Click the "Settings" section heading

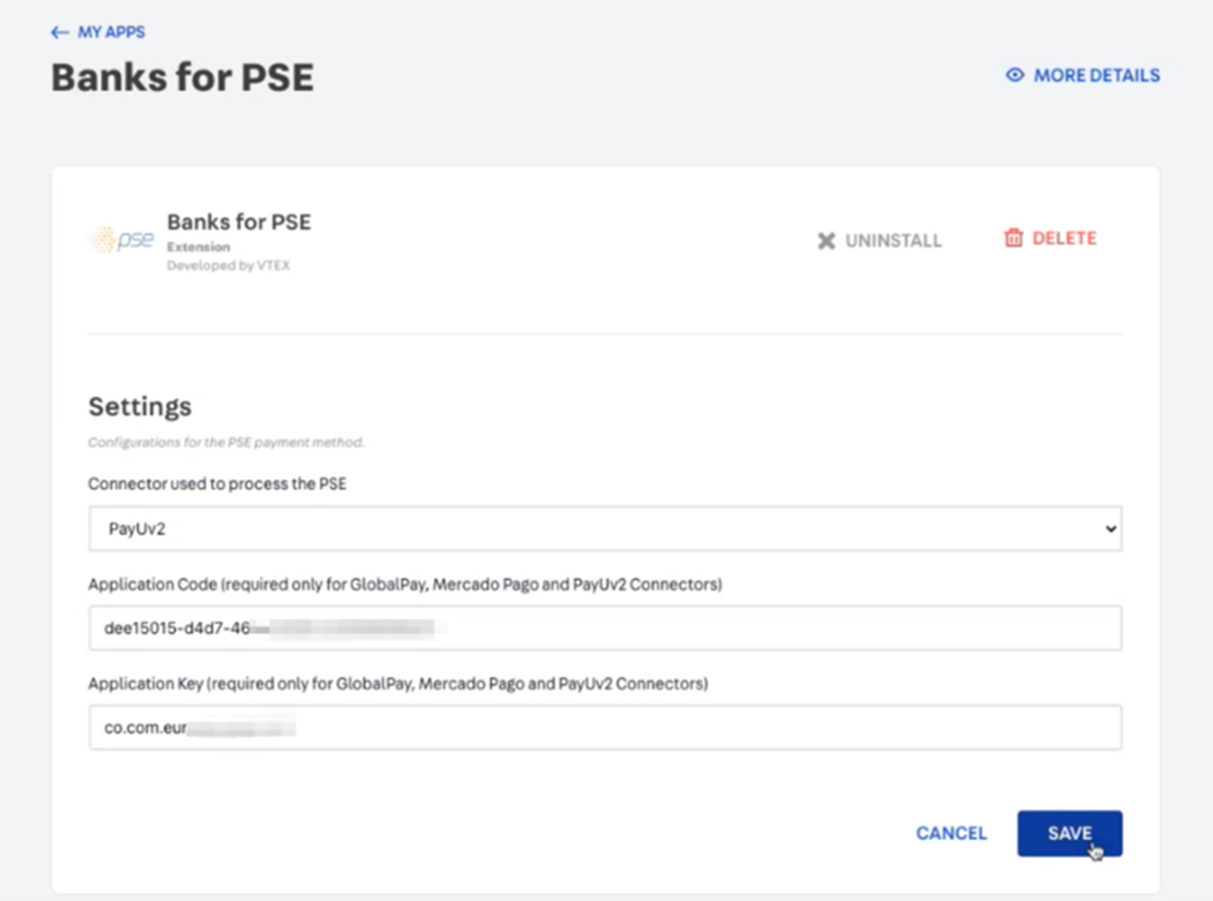point(140,406)
